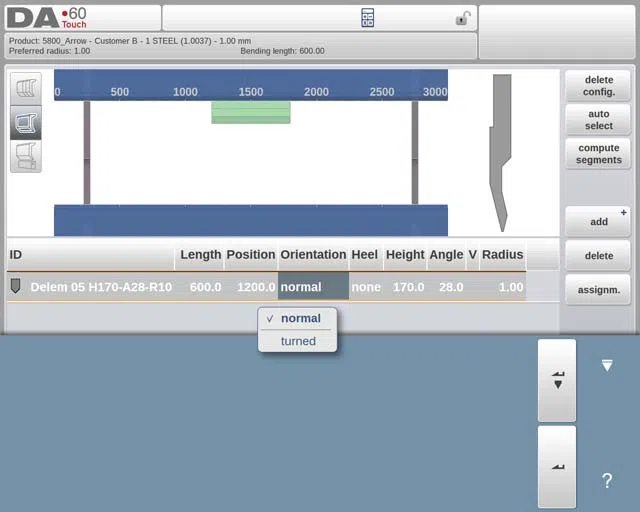Open help with the question mark
The image size is (640, 512).
[607, 480]
